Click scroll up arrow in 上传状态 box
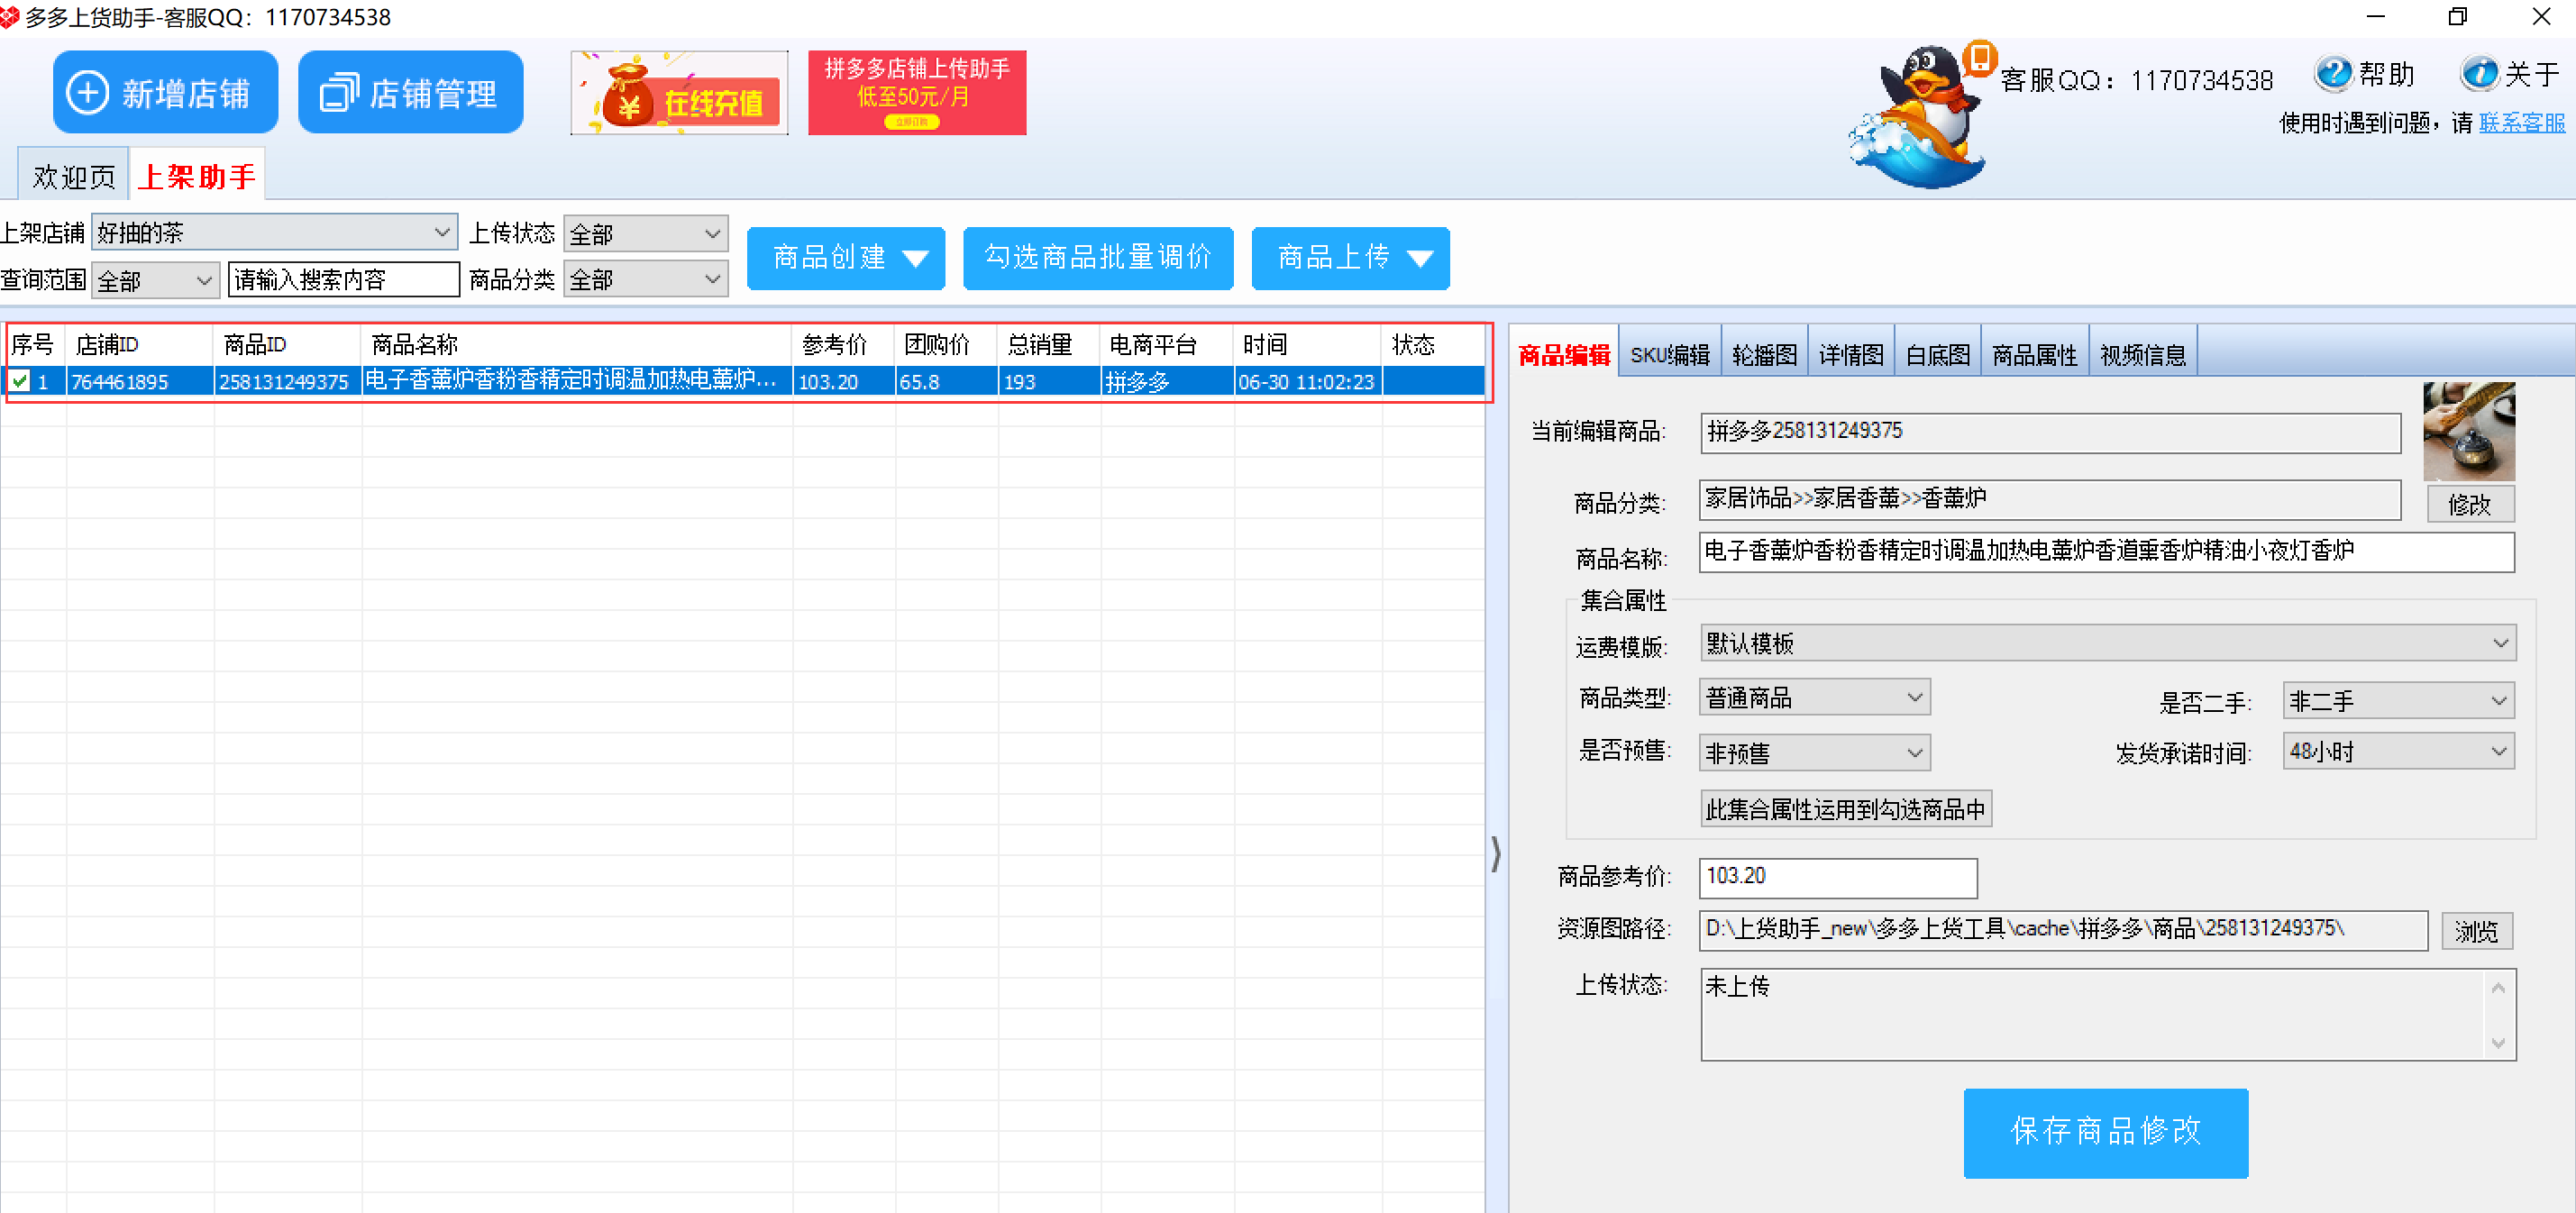The width and height of the screenshot is (2576, 1213). [2498, 988]
